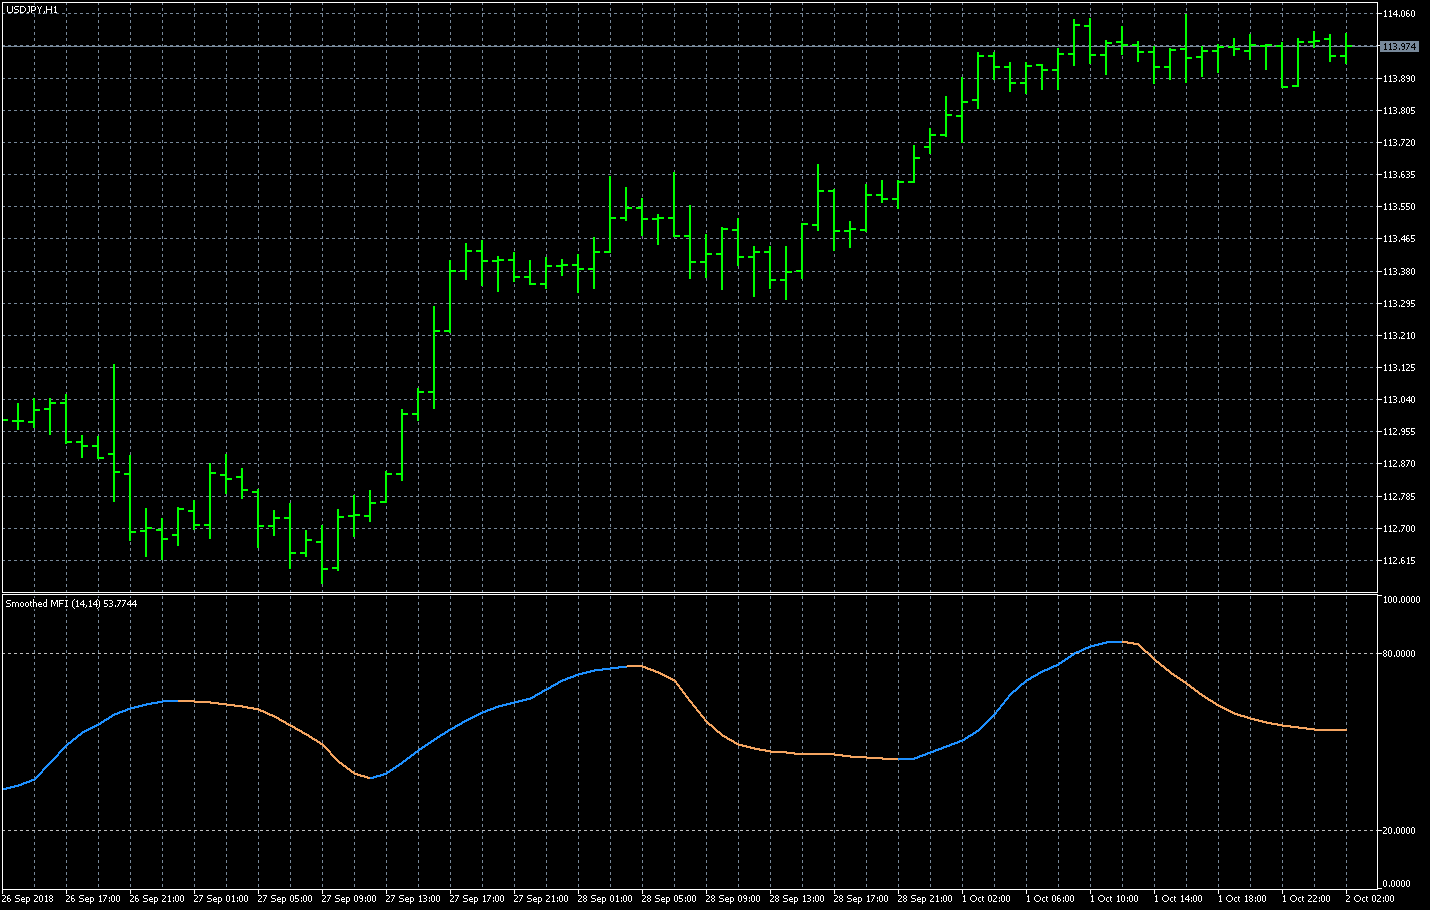Select the 1 Oct 06:00 time label

(x=1050, y=899)
